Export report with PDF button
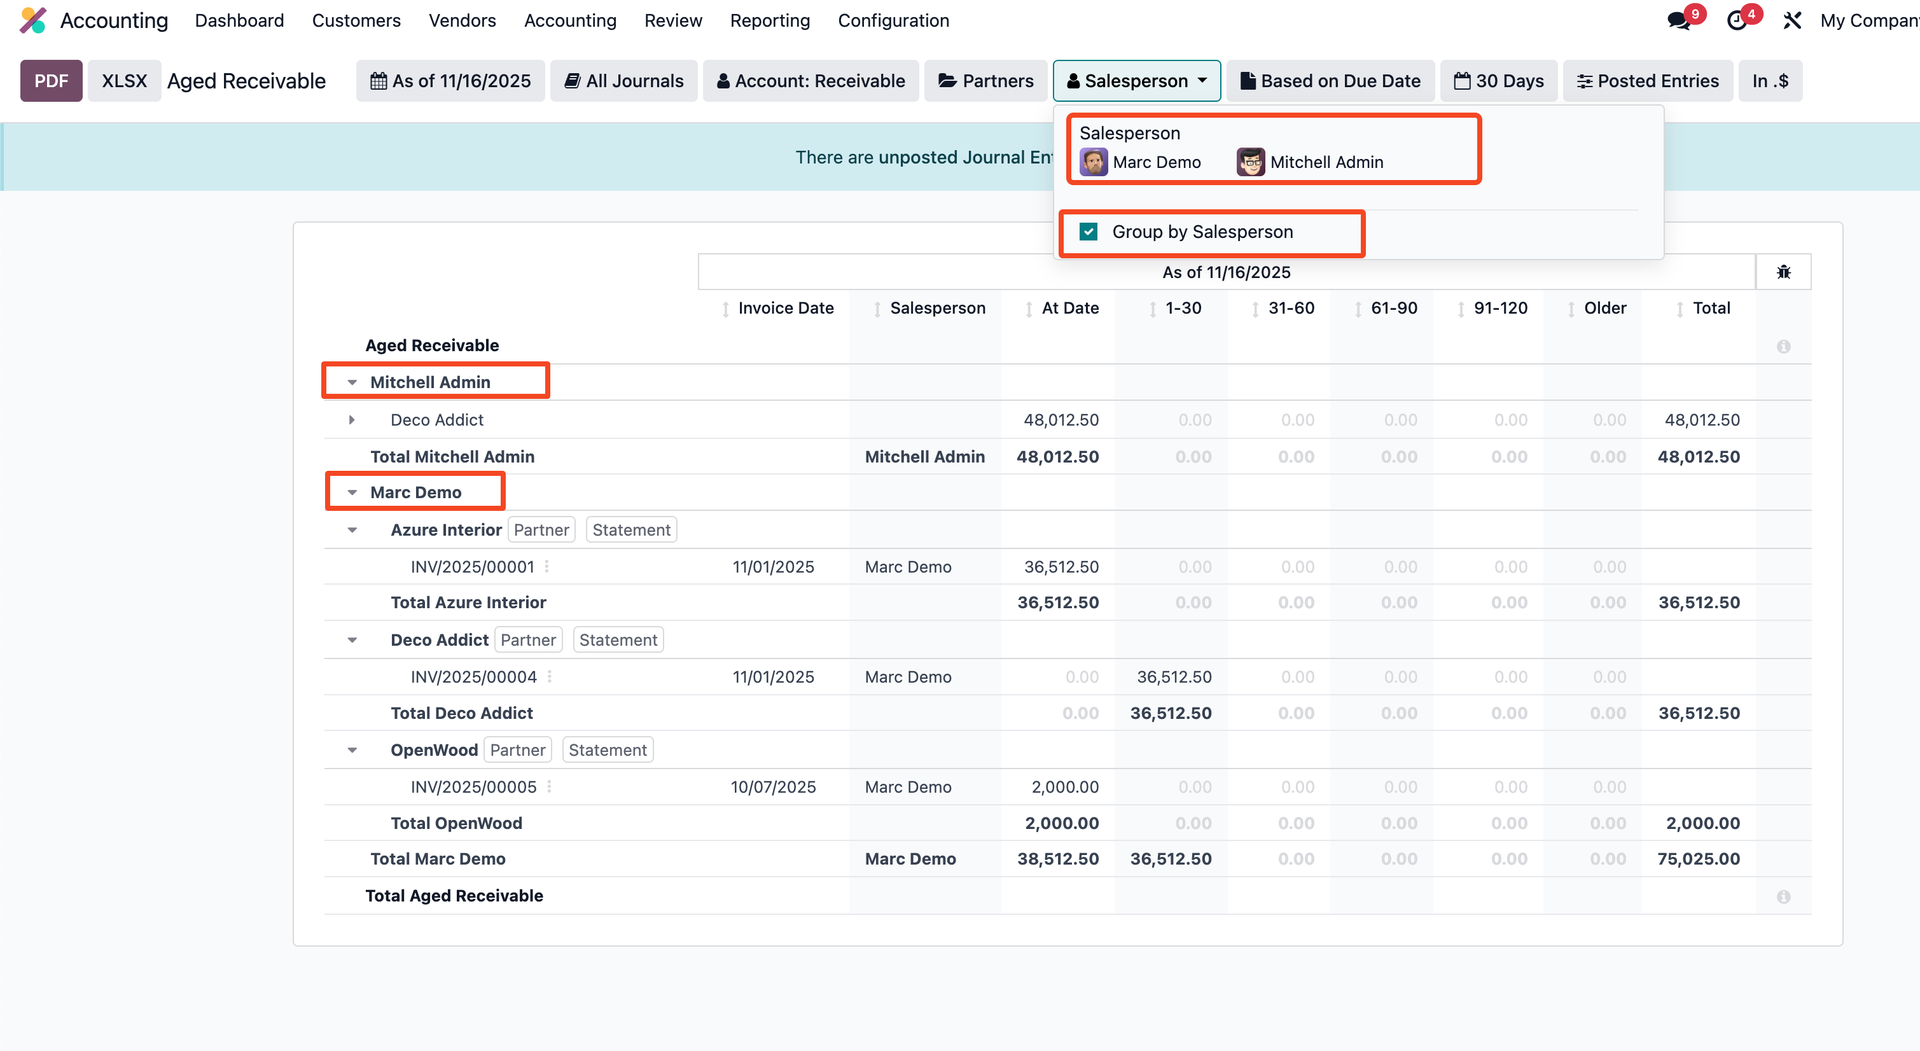 pyautogui.click(x=51, y=81)
